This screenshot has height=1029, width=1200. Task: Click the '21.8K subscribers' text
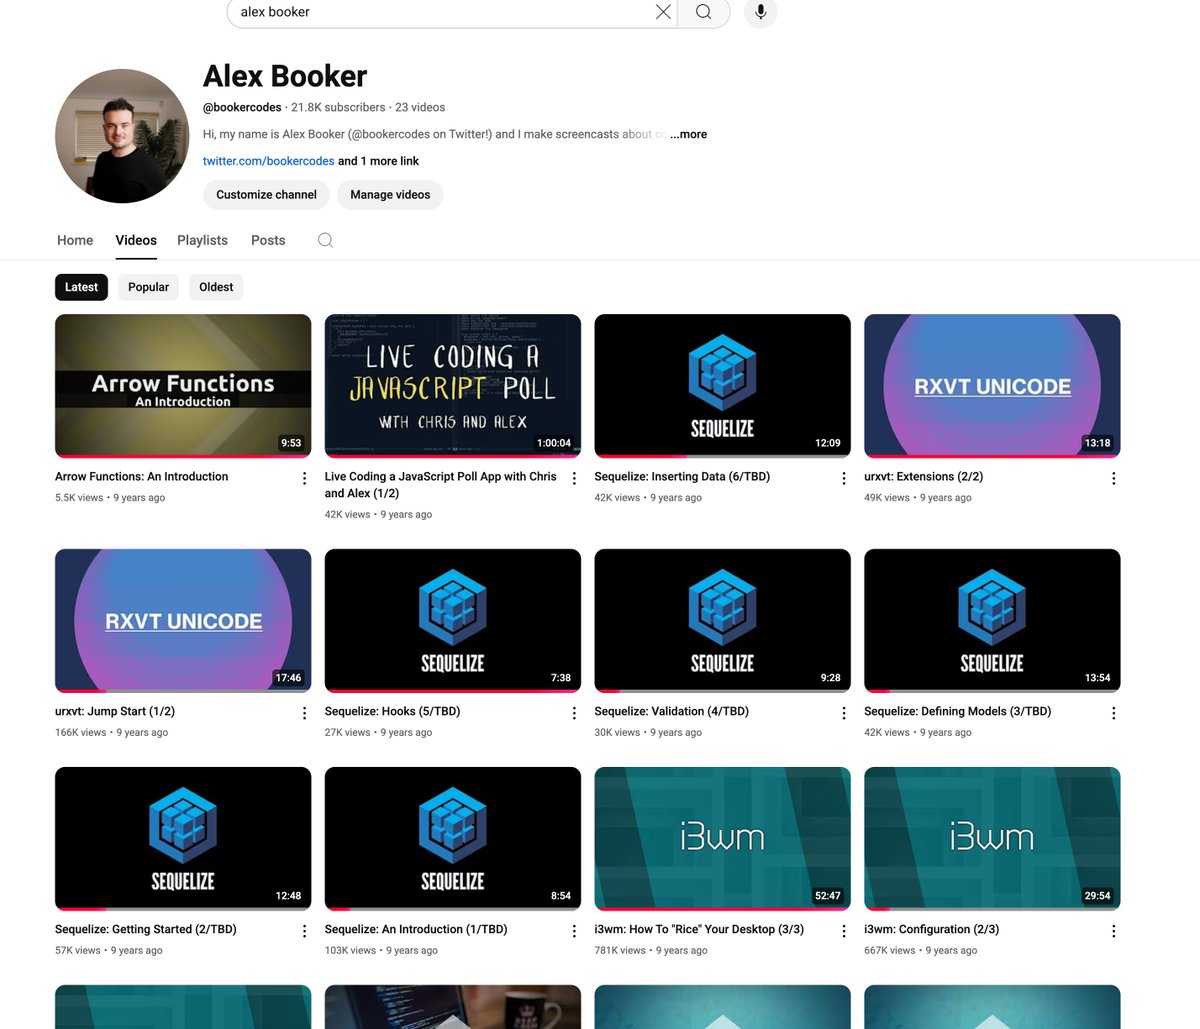pos(338,107)
